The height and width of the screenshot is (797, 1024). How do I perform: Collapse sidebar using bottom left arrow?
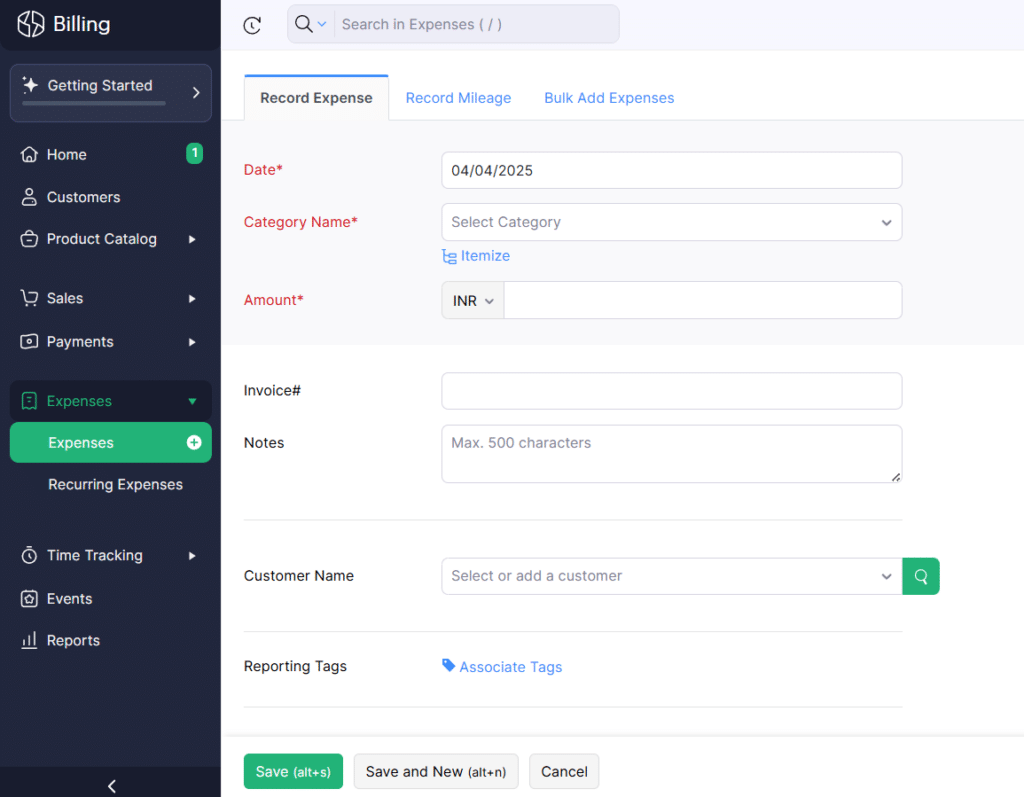click(111, 786)
